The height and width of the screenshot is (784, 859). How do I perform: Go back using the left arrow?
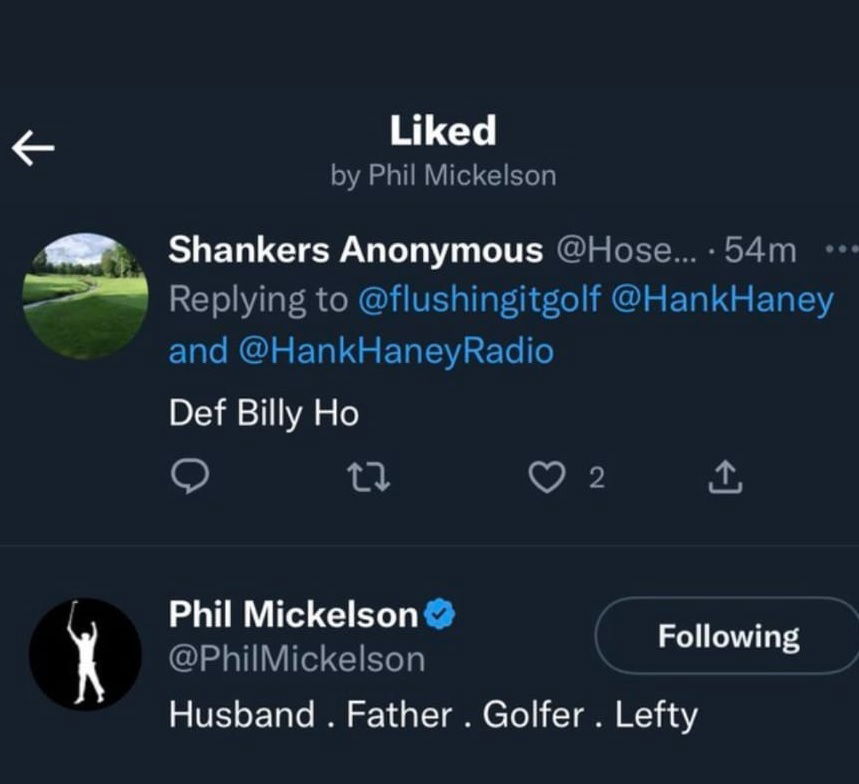tap(32, 147)
